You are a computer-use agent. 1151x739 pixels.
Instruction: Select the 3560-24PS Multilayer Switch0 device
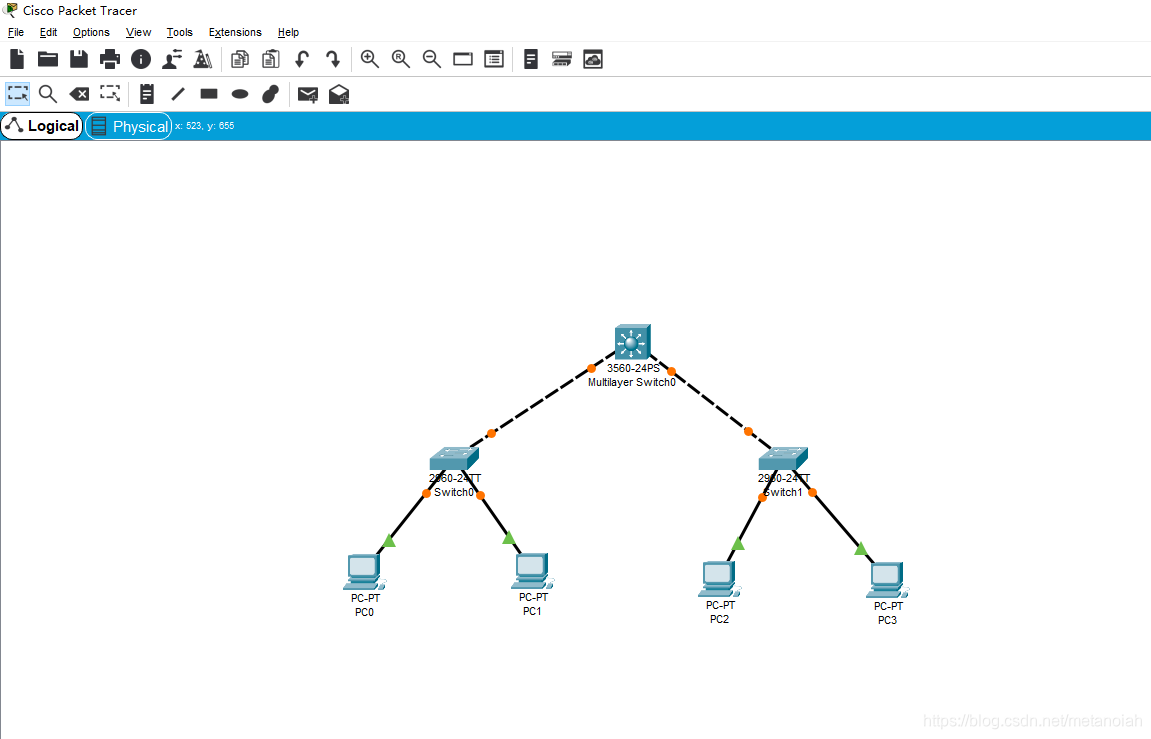(632, 342)
